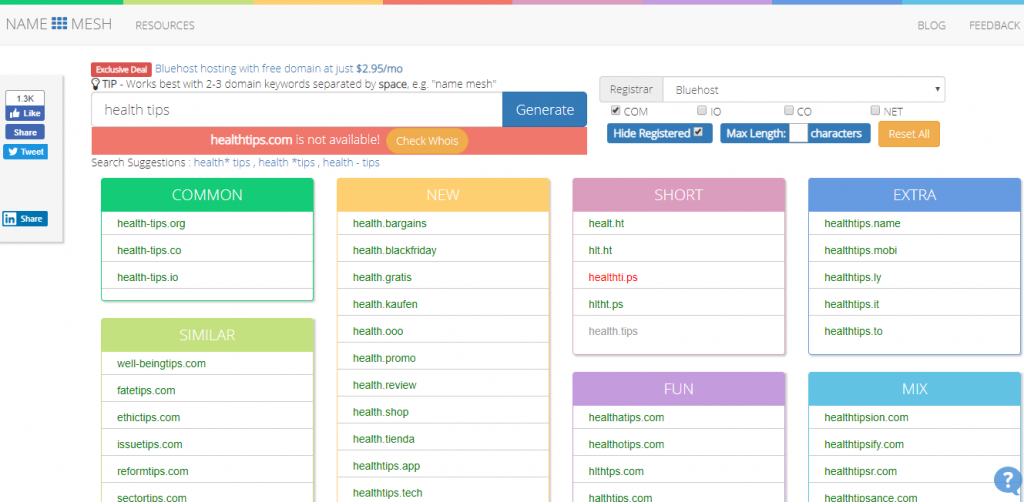
Task: Click the lightbulb TIP icon
Action: (95, 84)
